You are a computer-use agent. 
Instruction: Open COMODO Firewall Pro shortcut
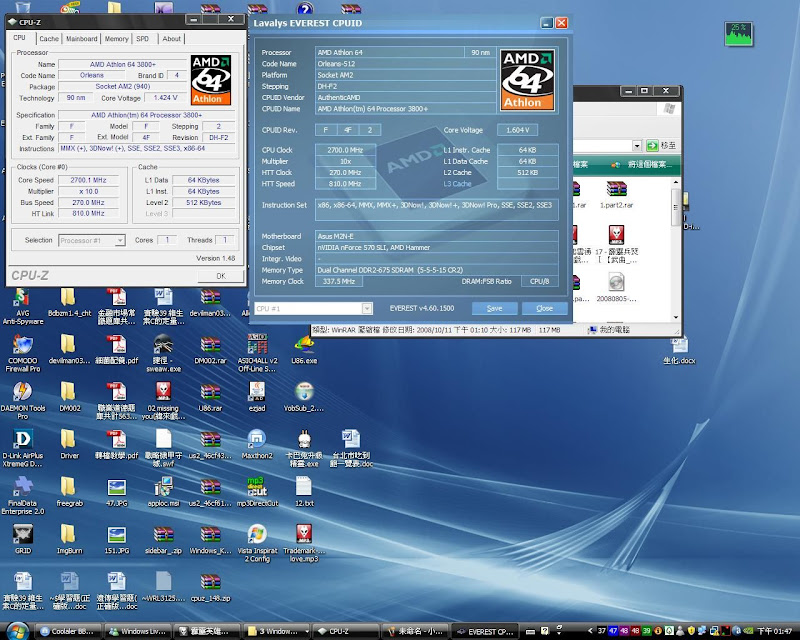point(22,353)
